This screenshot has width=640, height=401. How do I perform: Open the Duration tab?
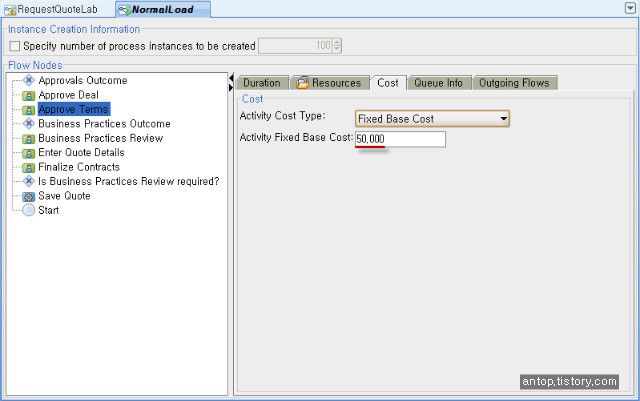262,83
